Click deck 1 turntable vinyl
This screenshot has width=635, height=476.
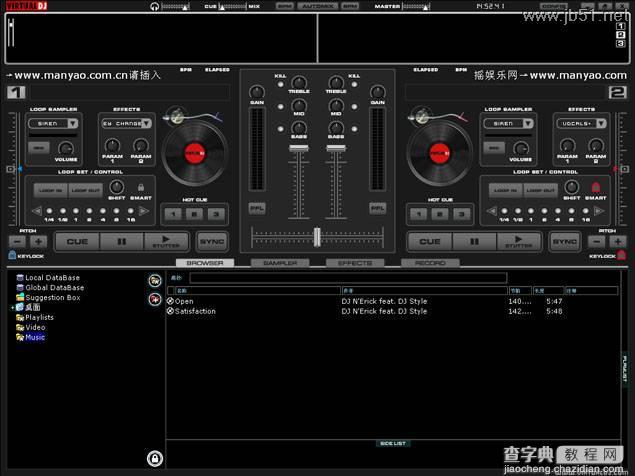195,153
